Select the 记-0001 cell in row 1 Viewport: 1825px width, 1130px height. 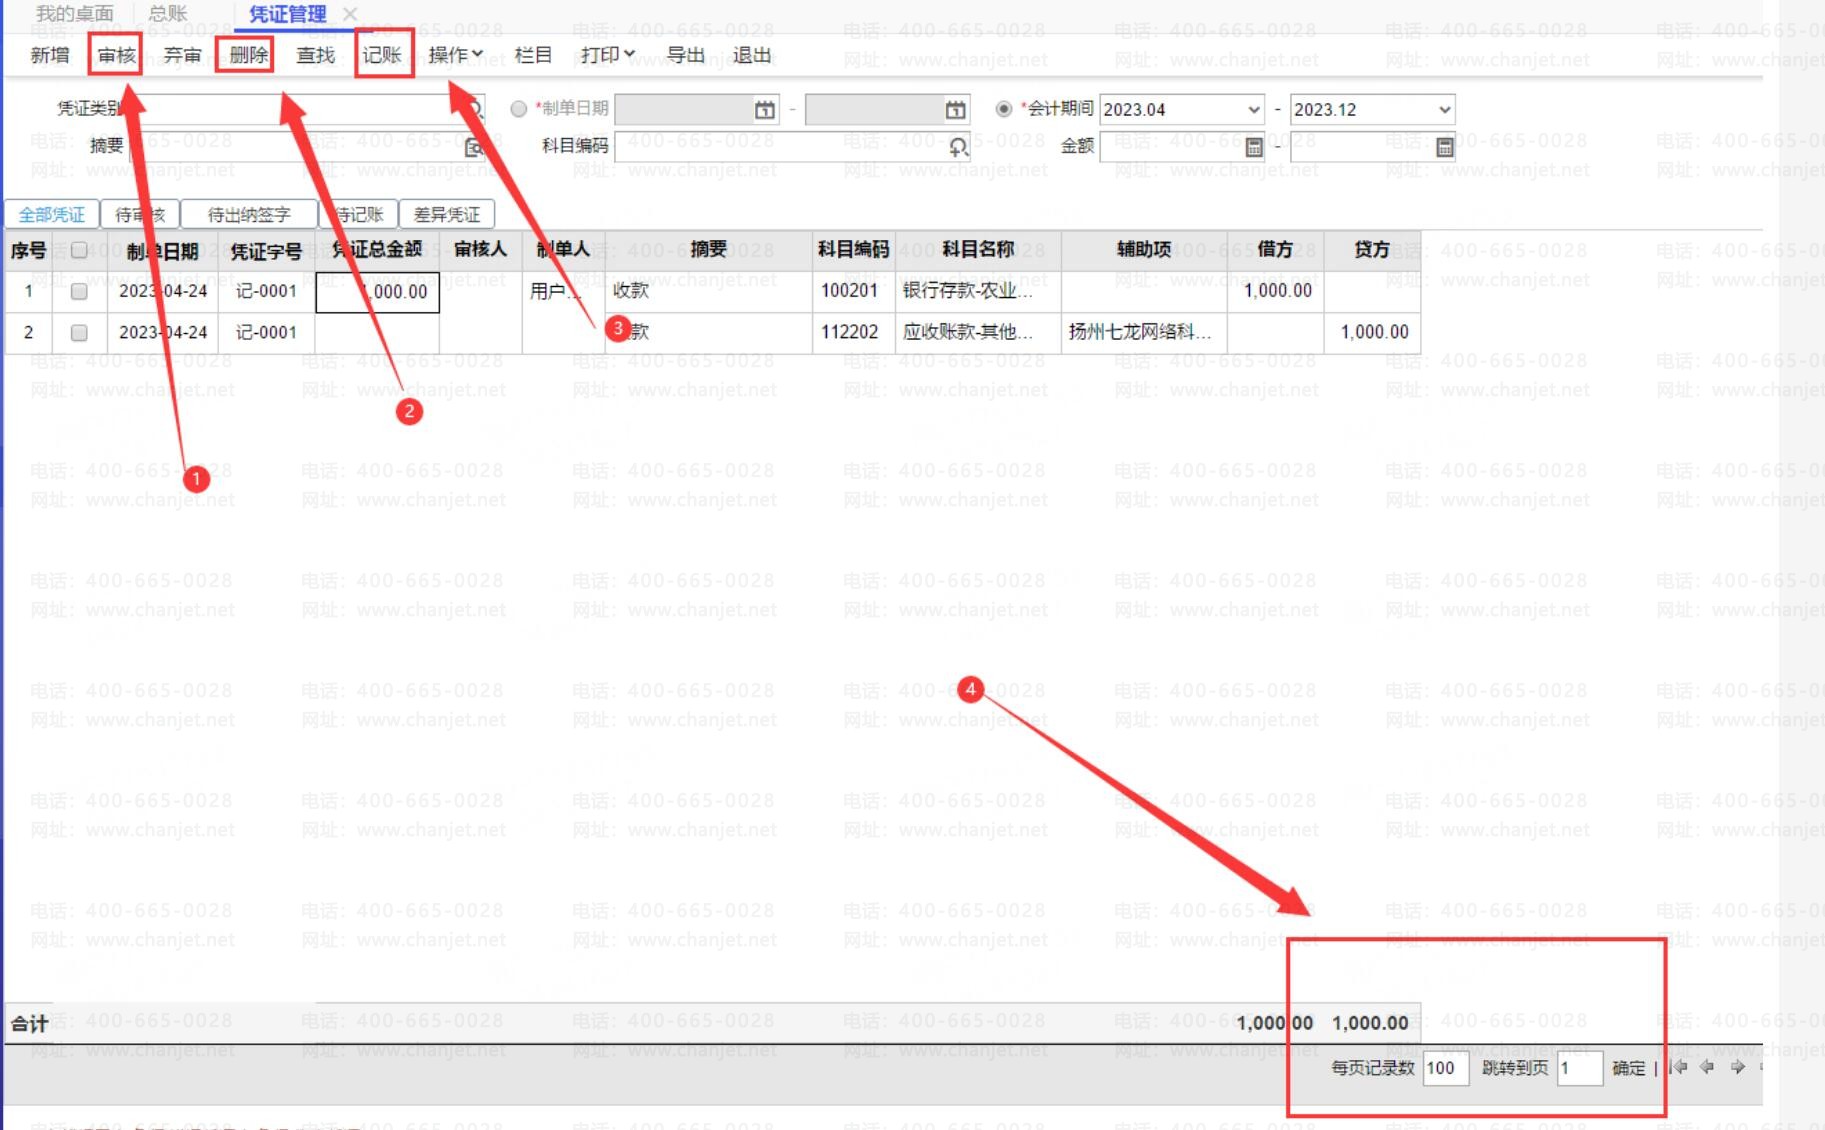266,292
